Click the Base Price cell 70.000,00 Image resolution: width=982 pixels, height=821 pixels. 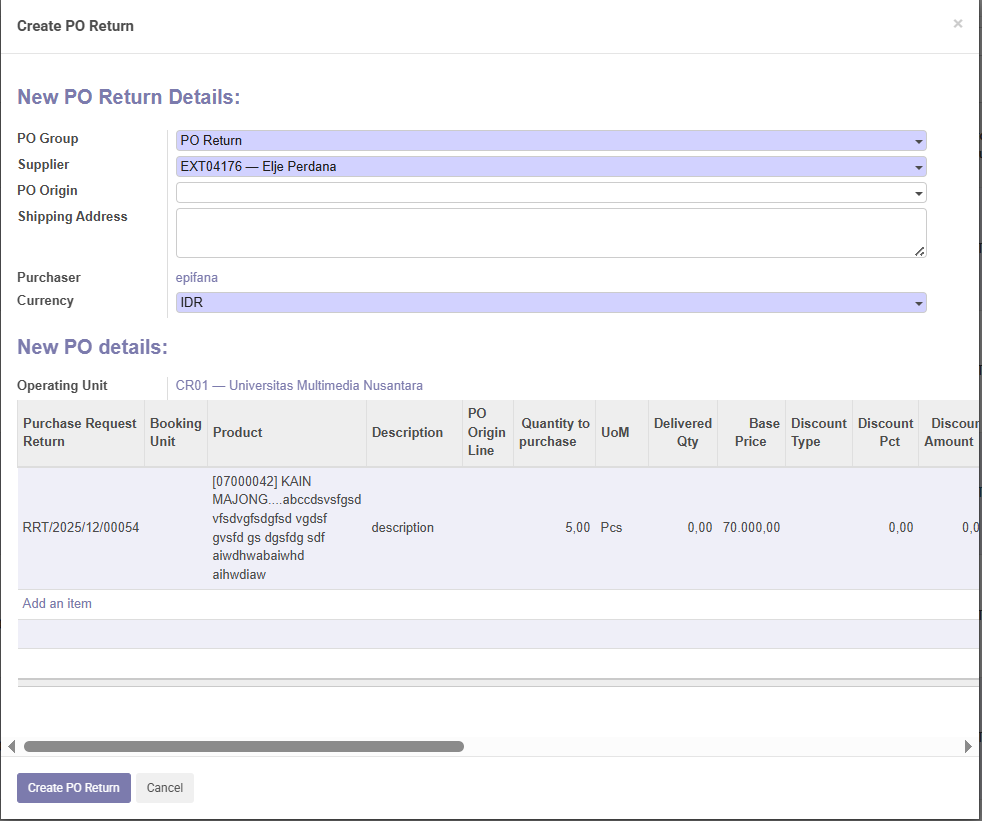pyautogui.click(x=751, y=527)
